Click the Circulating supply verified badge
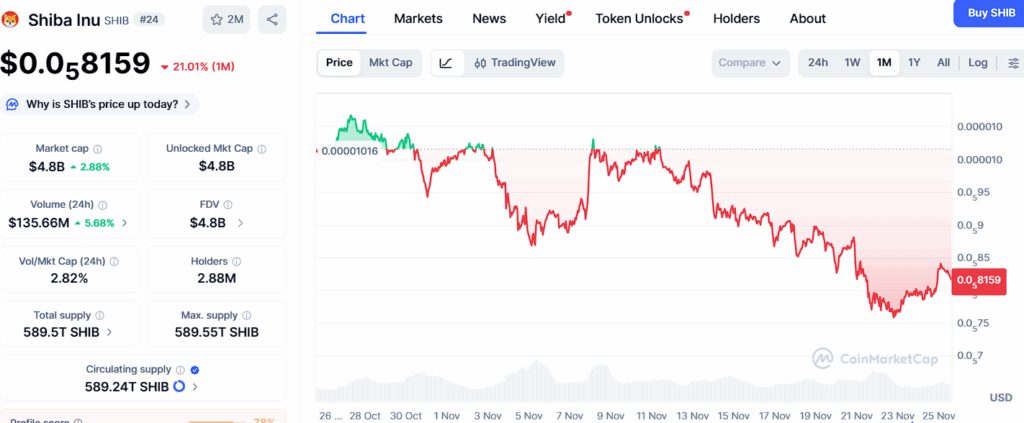Screen dimensions: 1024x423 (x=195, y=370)
